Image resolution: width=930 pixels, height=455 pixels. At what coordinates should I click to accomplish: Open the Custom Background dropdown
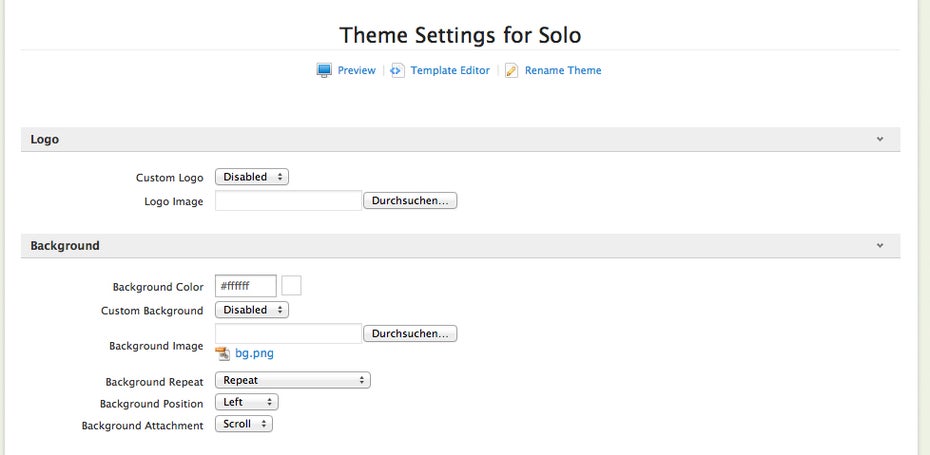pyautogui.click(x=252, y=310)
